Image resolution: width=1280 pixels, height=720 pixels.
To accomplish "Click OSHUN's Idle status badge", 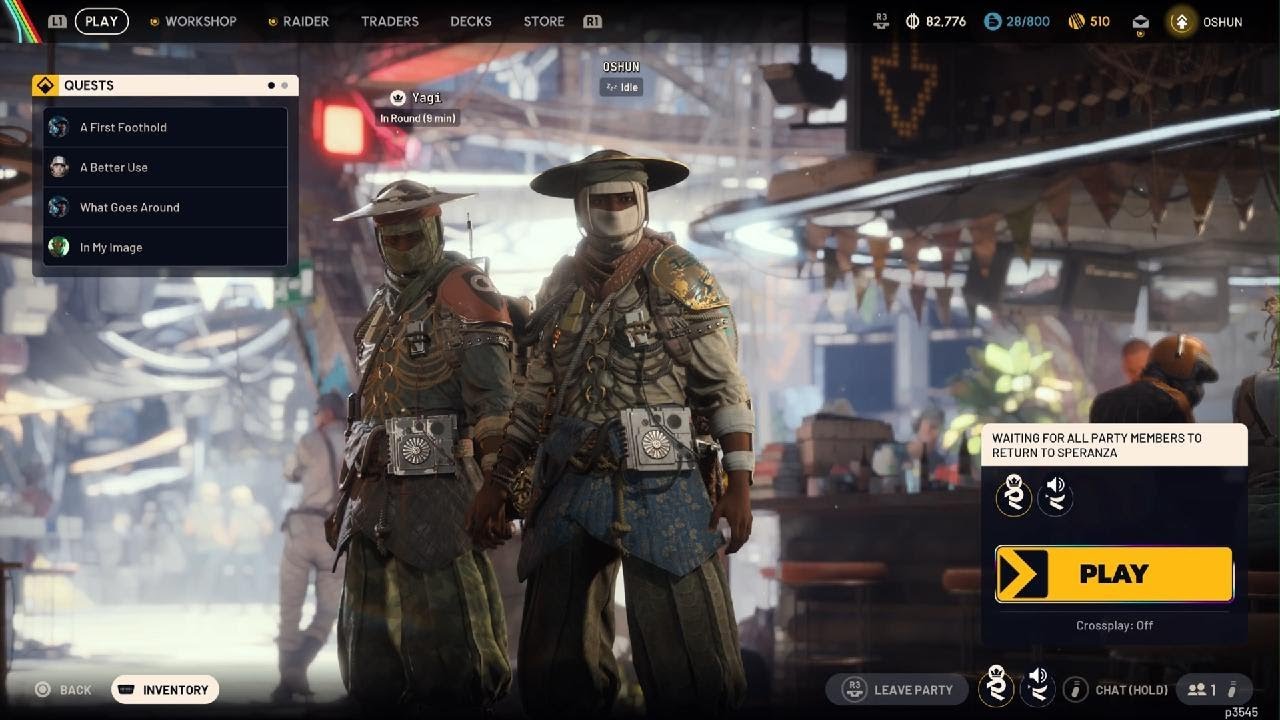I will (x=621, y=87).
